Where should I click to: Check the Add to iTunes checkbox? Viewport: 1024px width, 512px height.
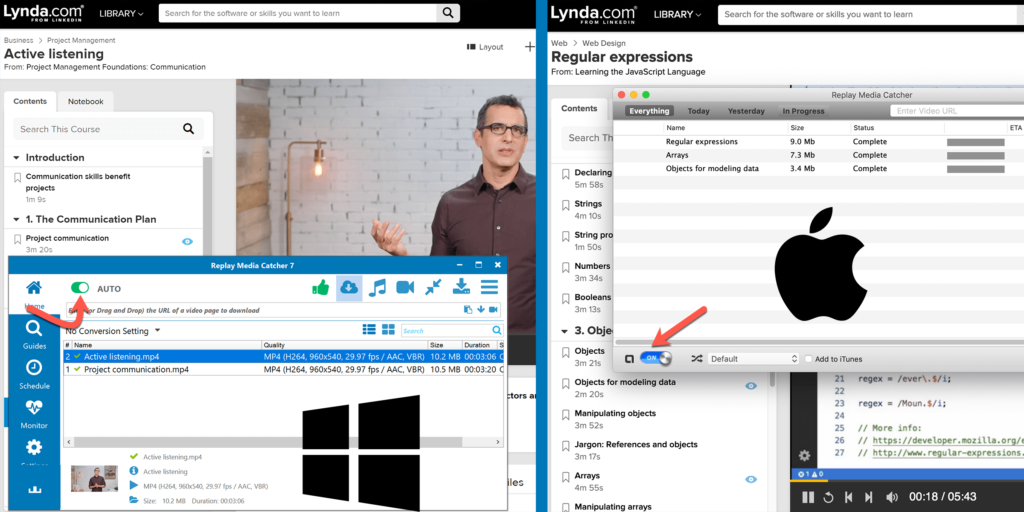(808, 359)
